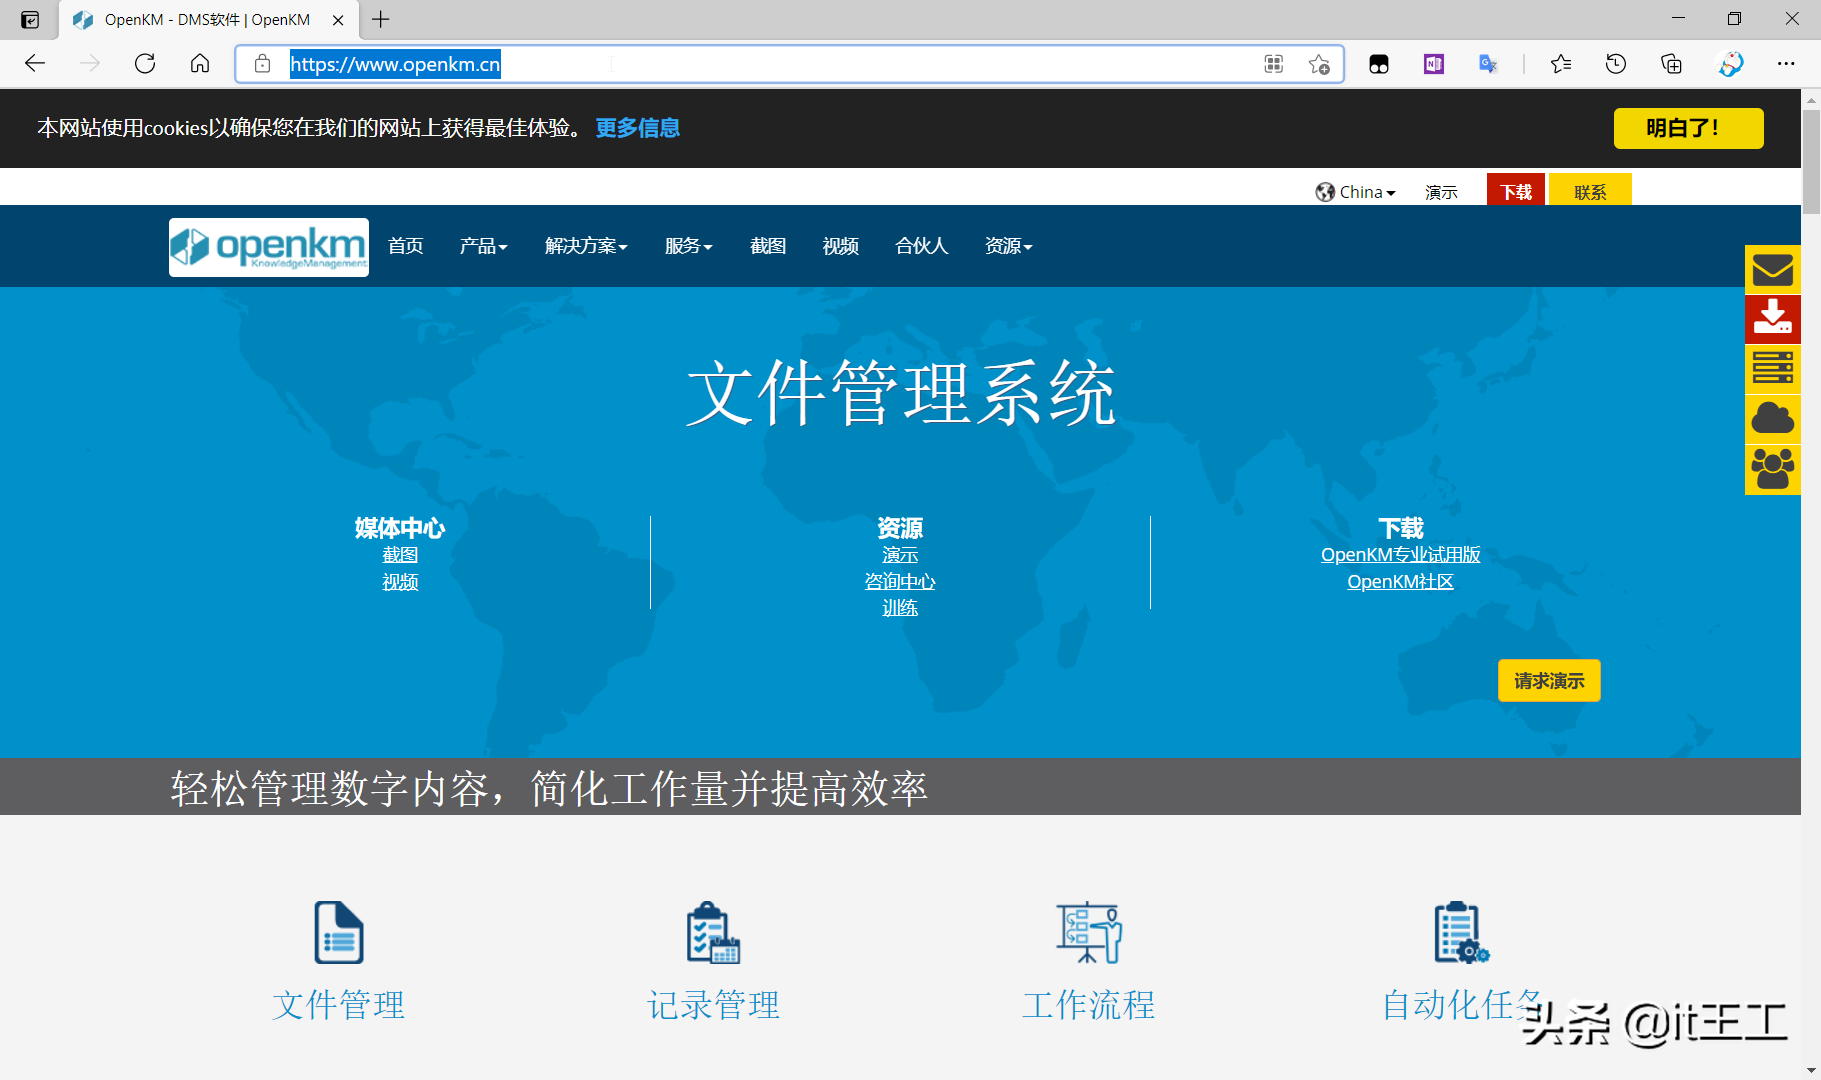The image size is (1821, 1080).
Task: Open the 咨询中心 link
Action: [900, 582]
